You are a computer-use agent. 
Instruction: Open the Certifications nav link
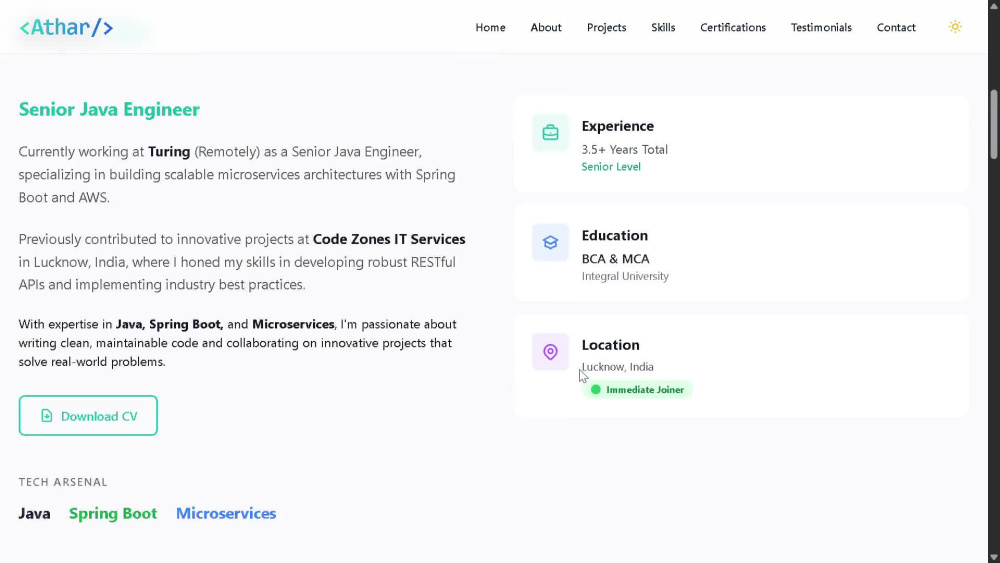[x=733, y=27]
